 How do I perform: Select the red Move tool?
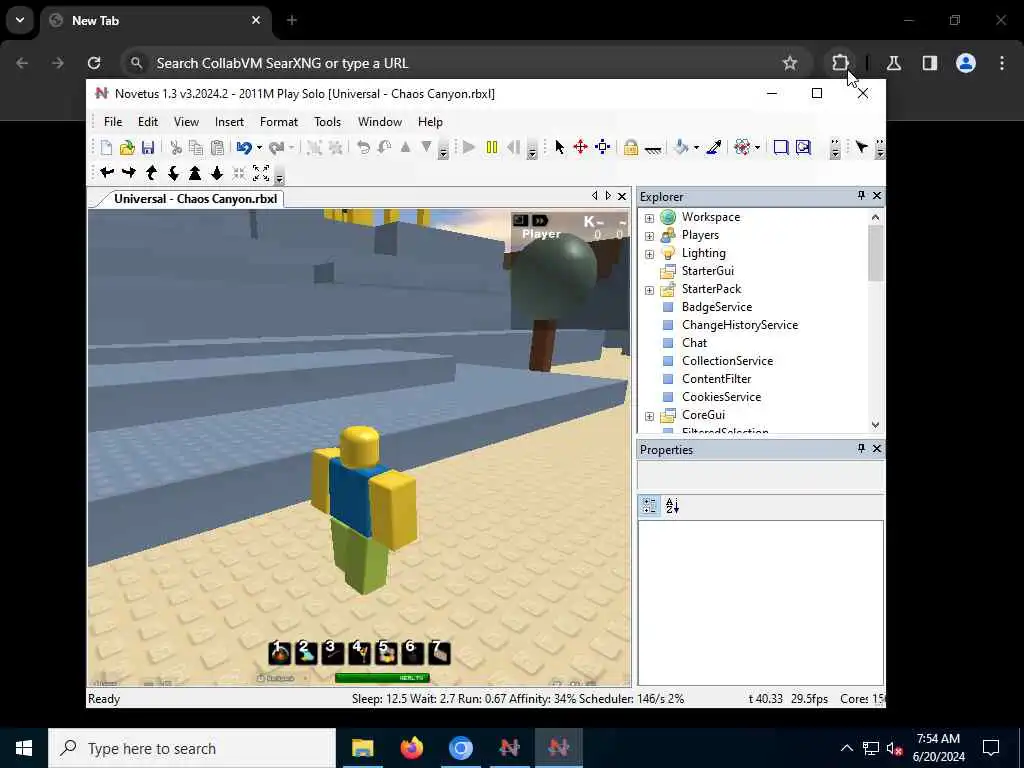(581, 148)
